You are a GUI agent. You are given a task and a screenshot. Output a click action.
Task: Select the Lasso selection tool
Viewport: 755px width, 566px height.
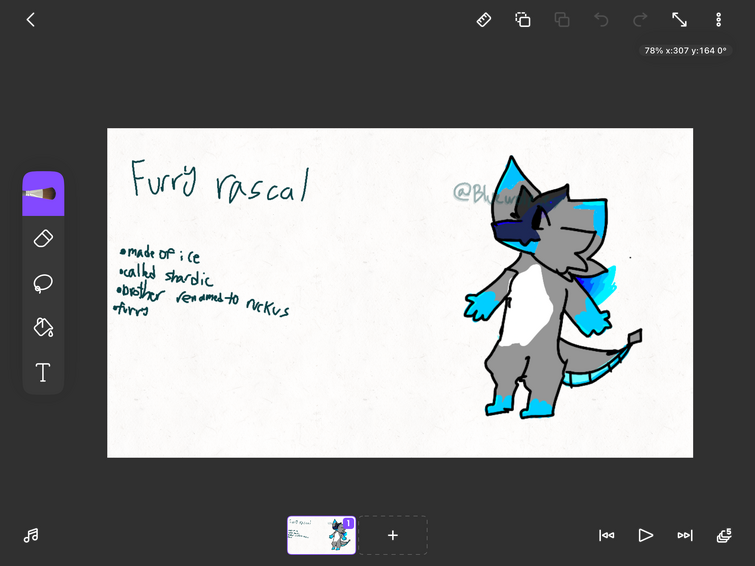point(43,283)
